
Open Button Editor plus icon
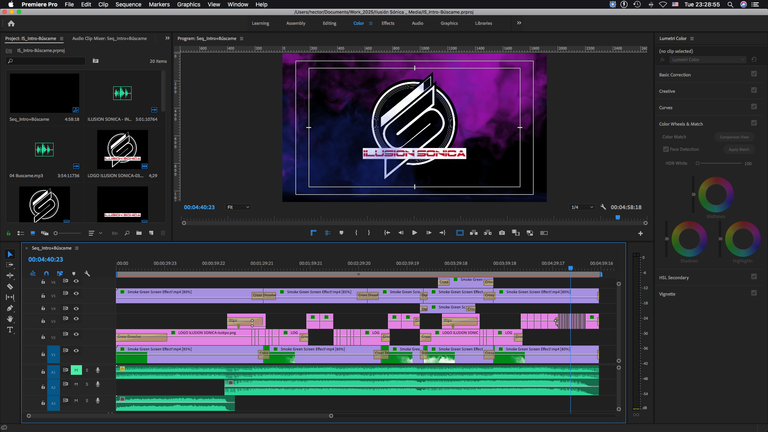(x=640, y=234)
